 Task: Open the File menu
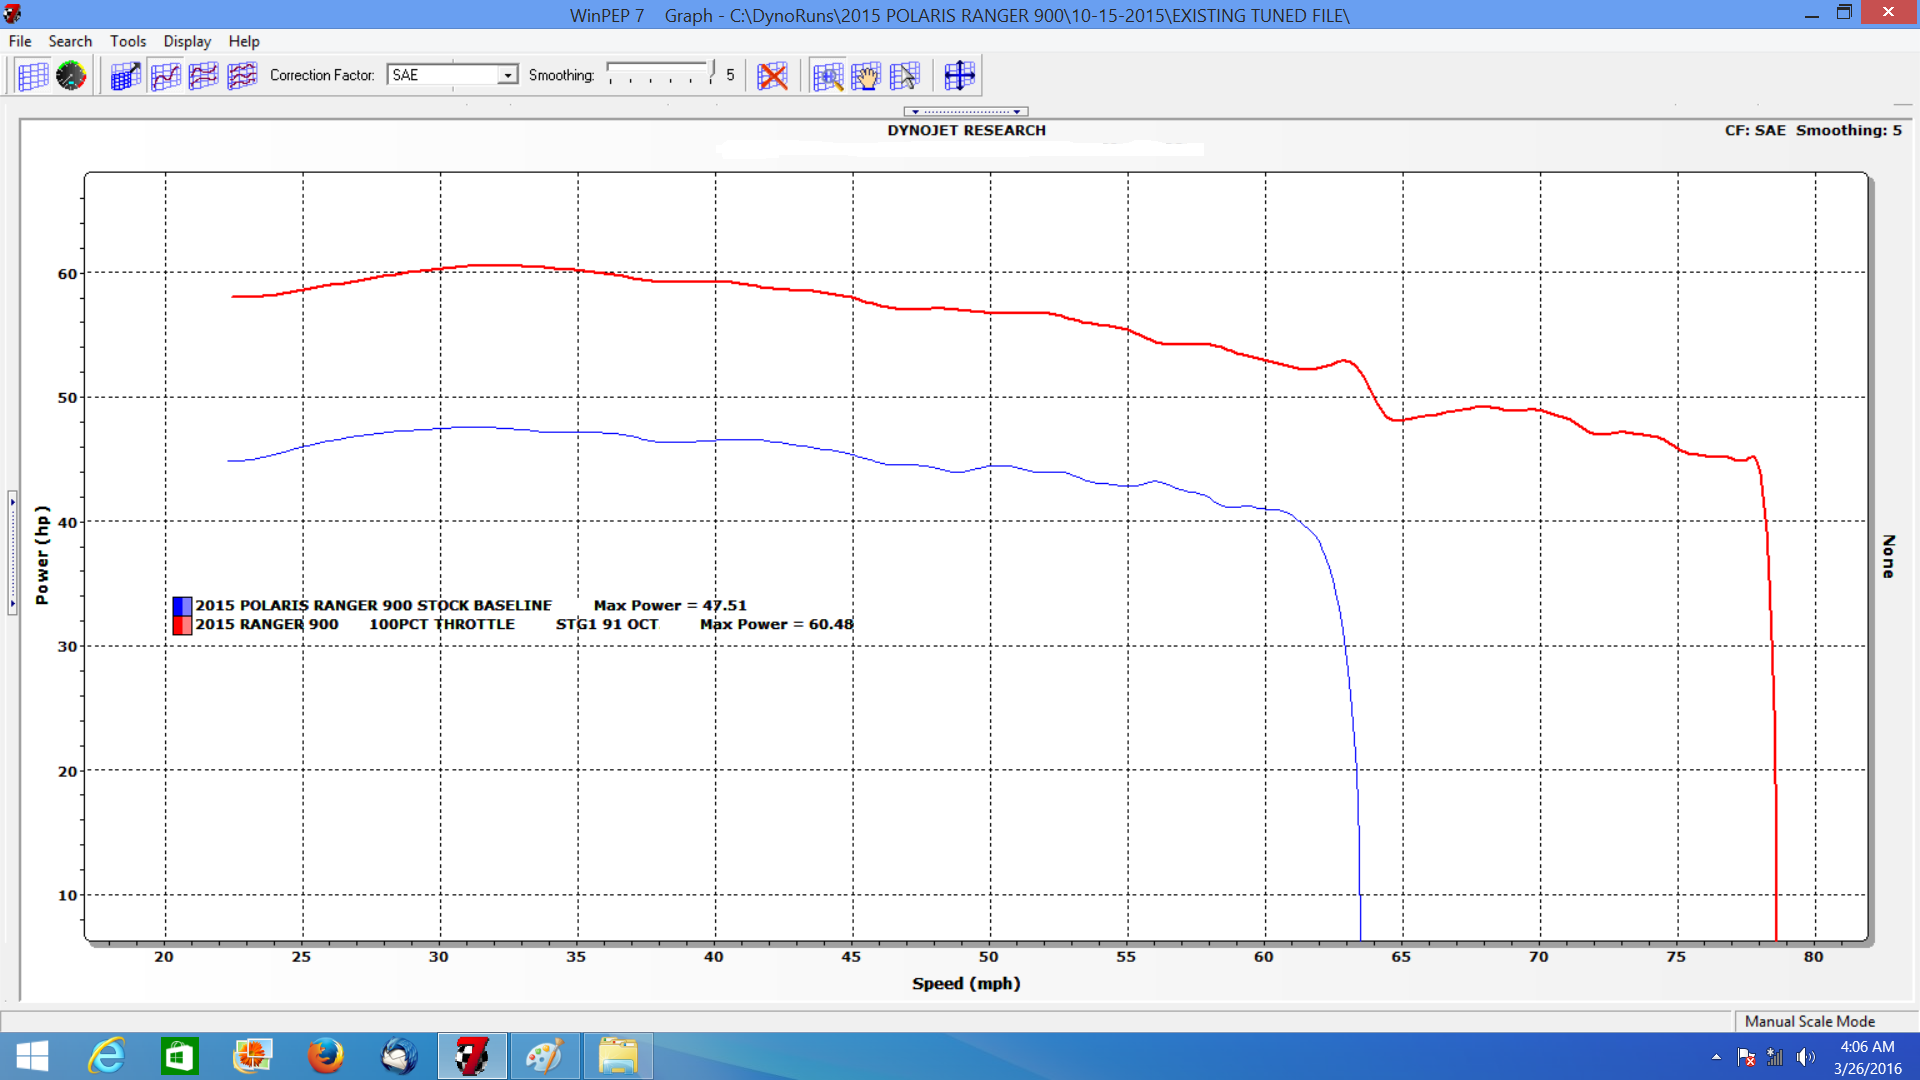point(20,41)
